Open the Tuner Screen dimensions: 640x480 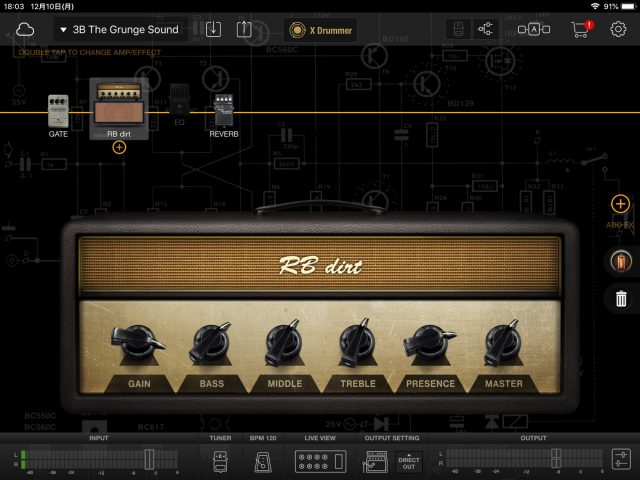tap(220, 460)
